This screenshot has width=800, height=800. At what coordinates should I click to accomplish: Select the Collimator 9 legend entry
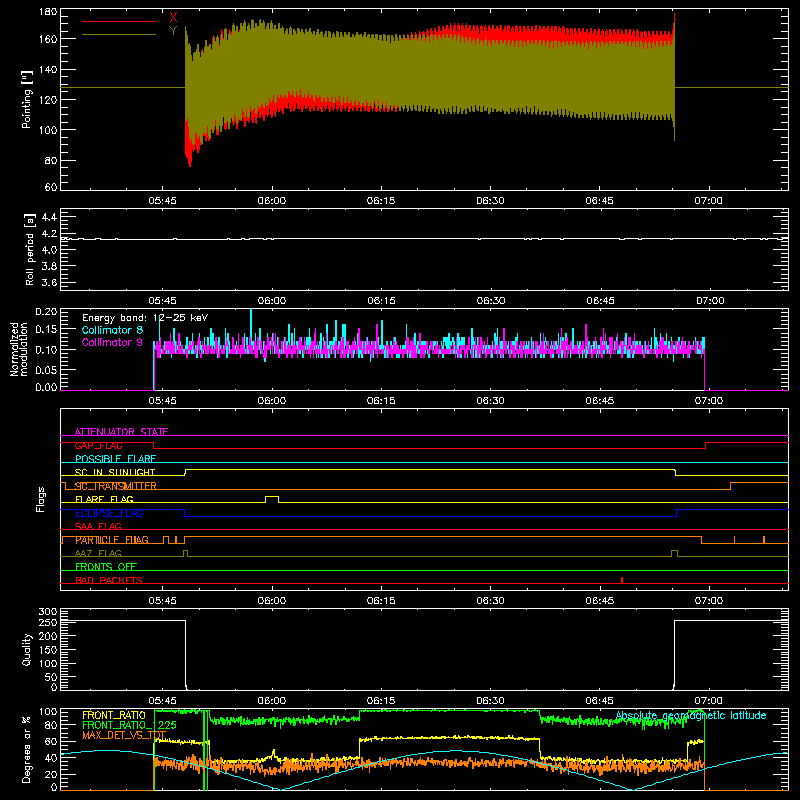[x=112, y=342]
